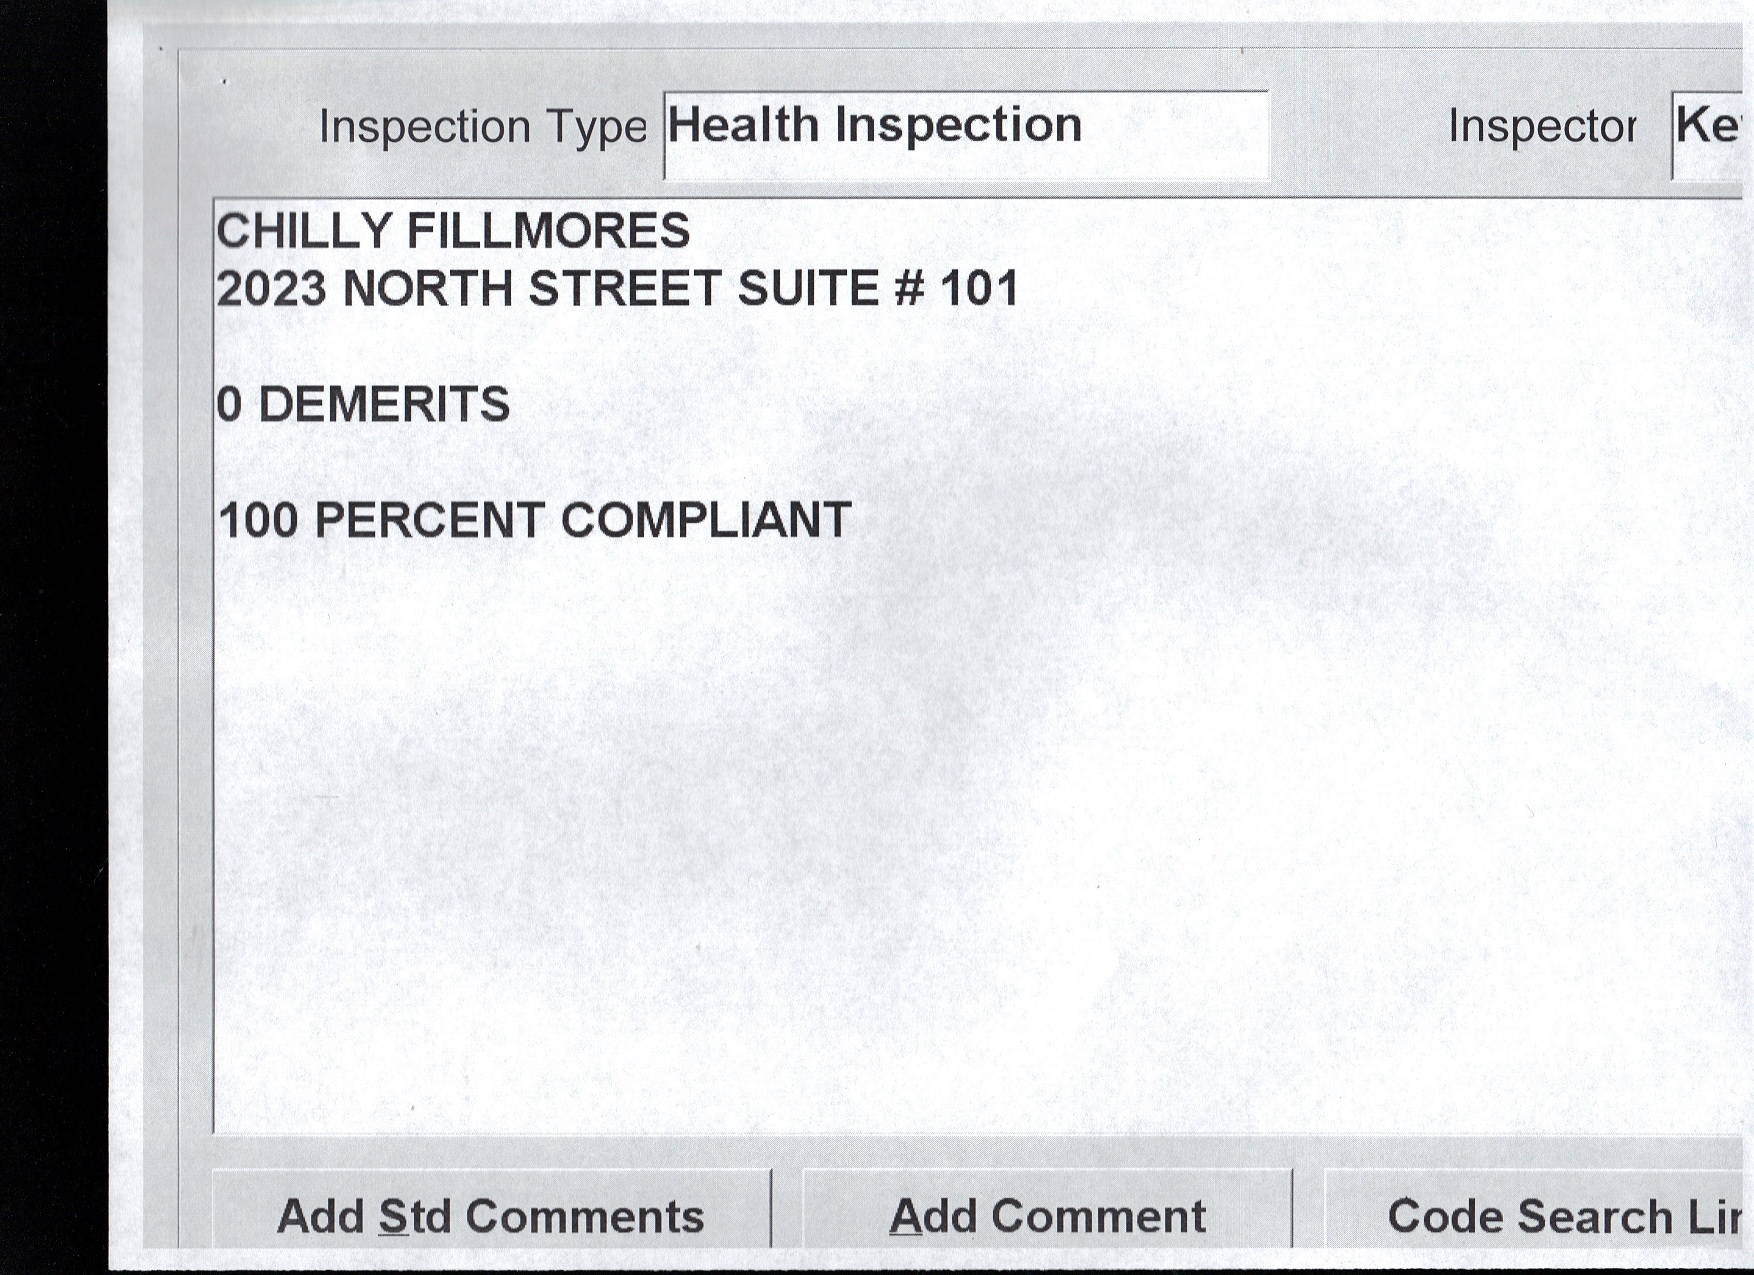The image size is (1754, 1275).
Task: Click the street number 2023
Action: click(272, 289)
